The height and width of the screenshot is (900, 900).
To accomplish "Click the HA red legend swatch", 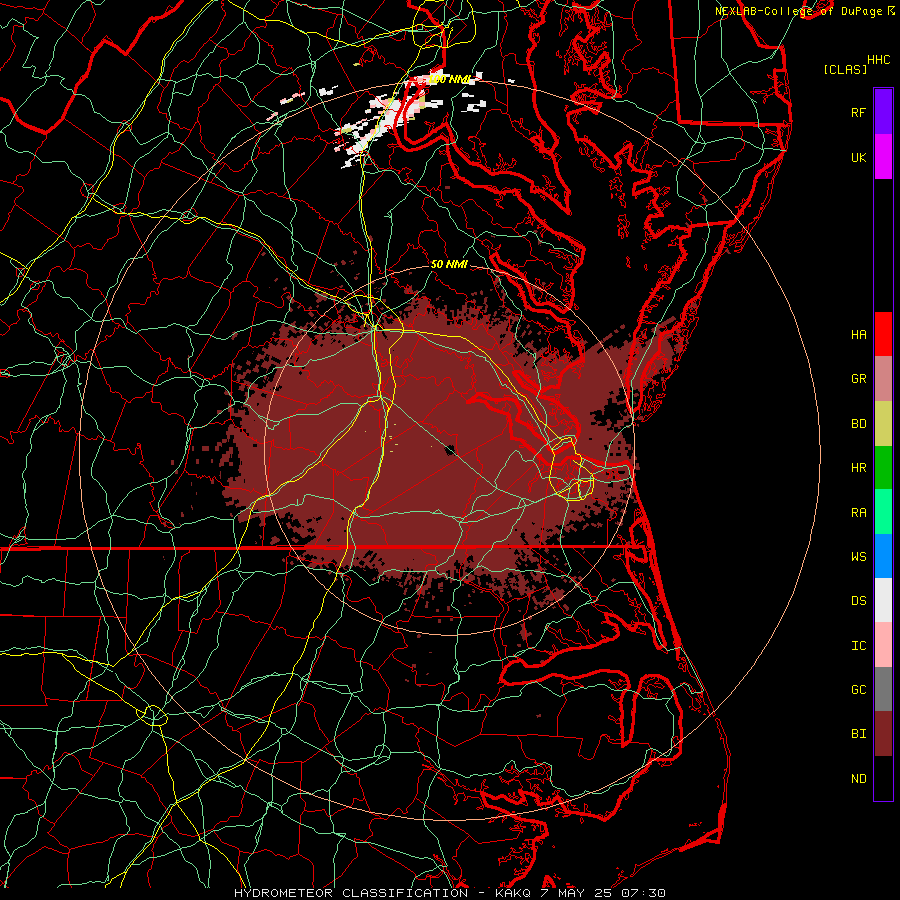I will coord(883,334).
